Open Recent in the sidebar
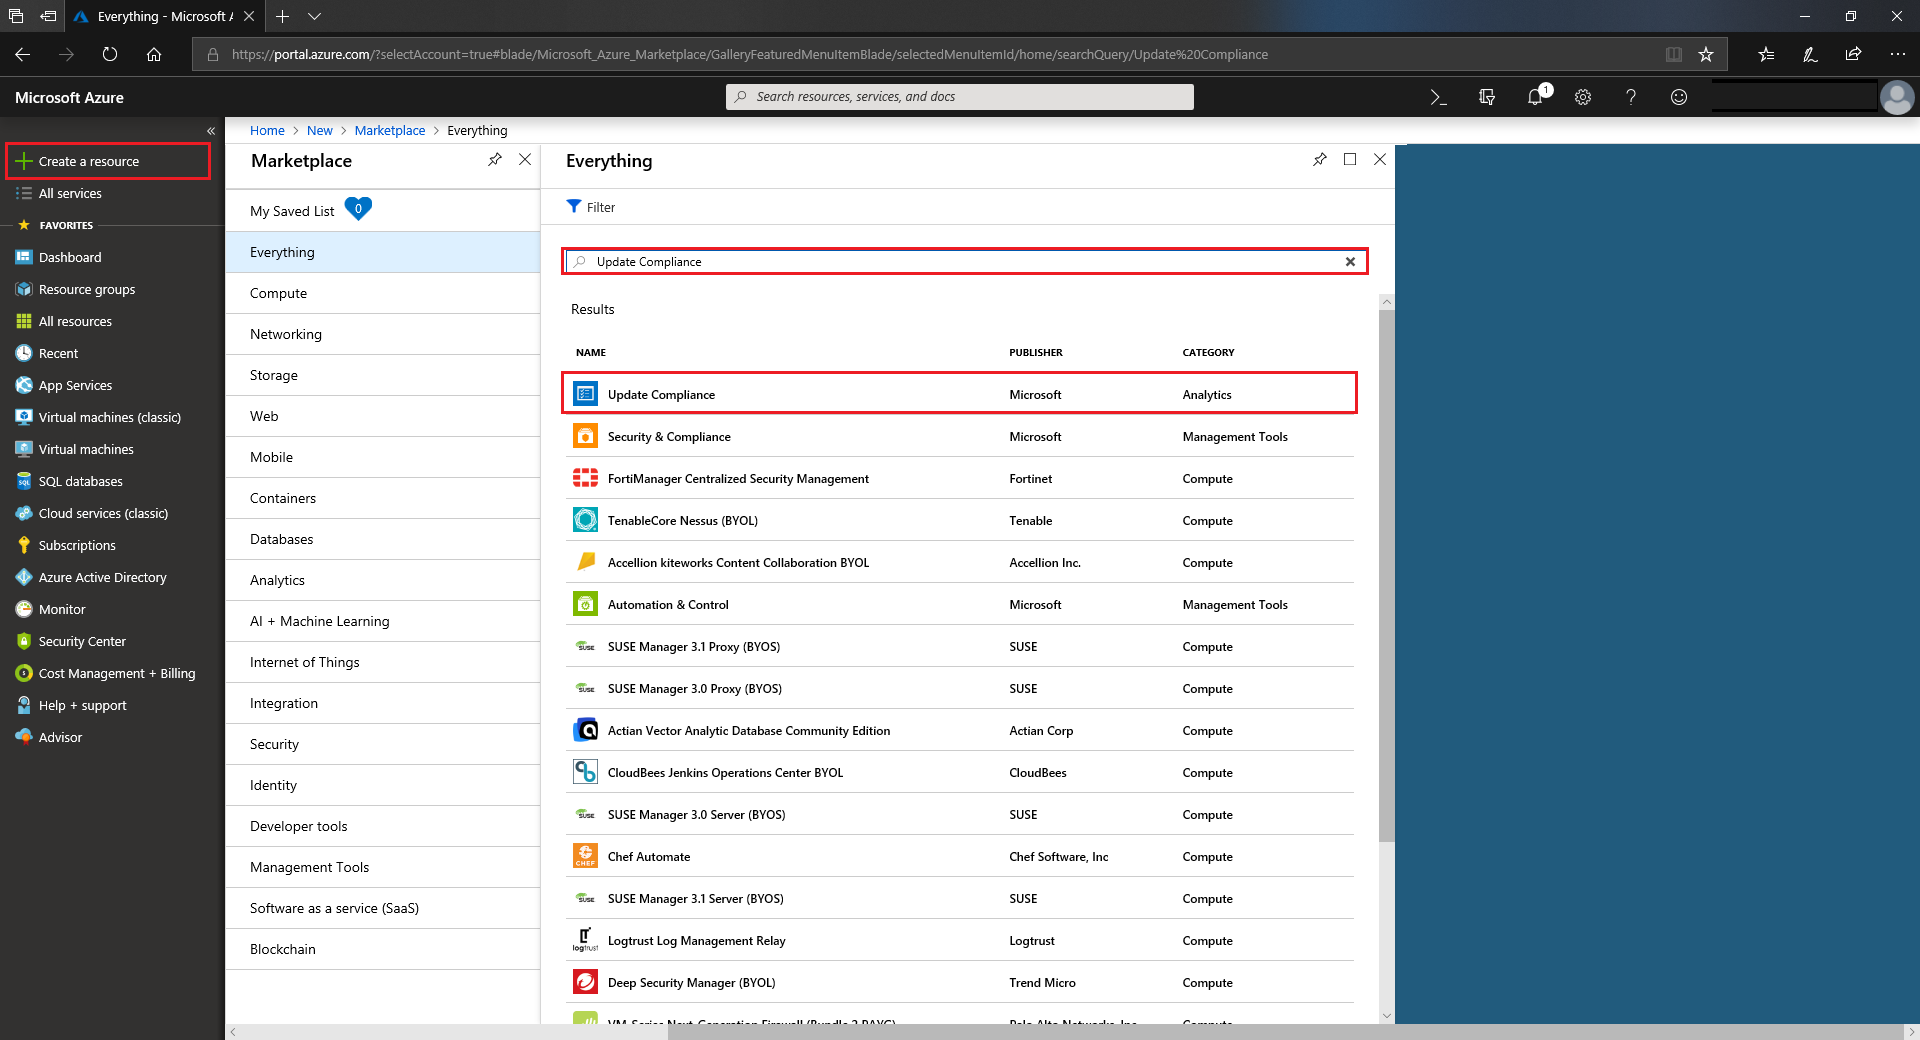 pyautogui.click(x=58, y=353)
